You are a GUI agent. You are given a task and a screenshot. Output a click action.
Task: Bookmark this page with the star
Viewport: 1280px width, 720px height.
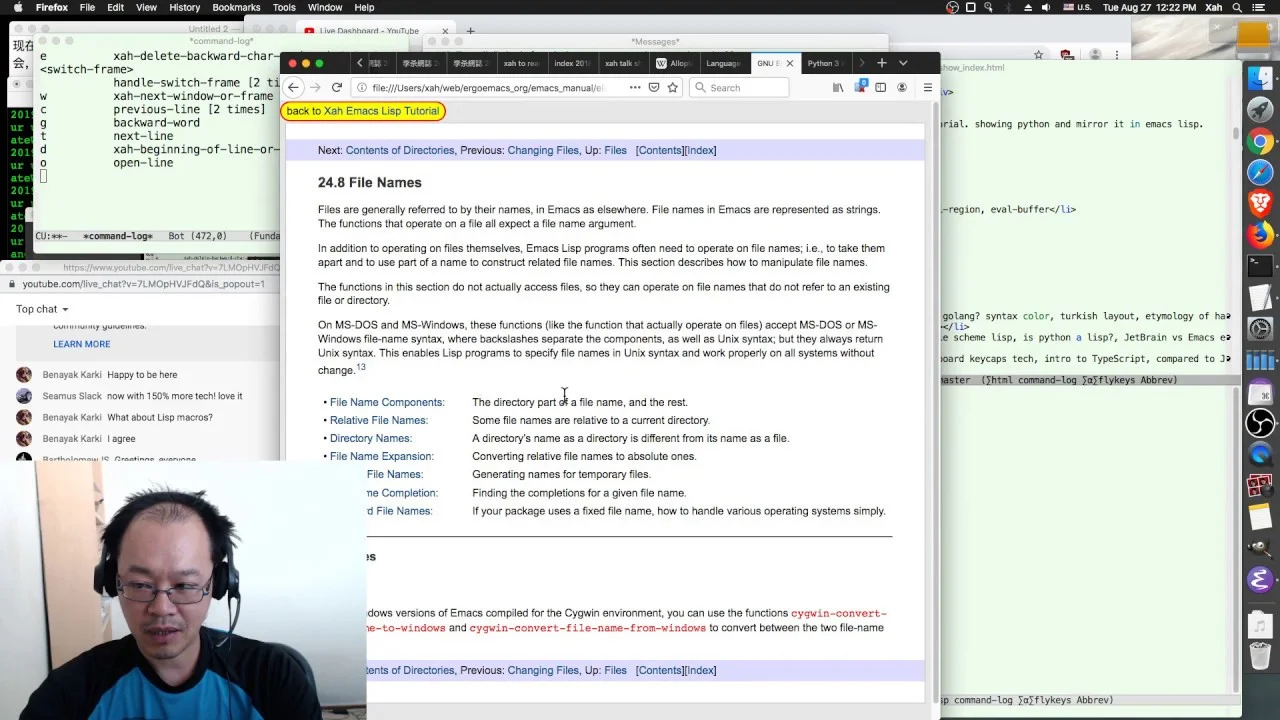tap(673, 88)
